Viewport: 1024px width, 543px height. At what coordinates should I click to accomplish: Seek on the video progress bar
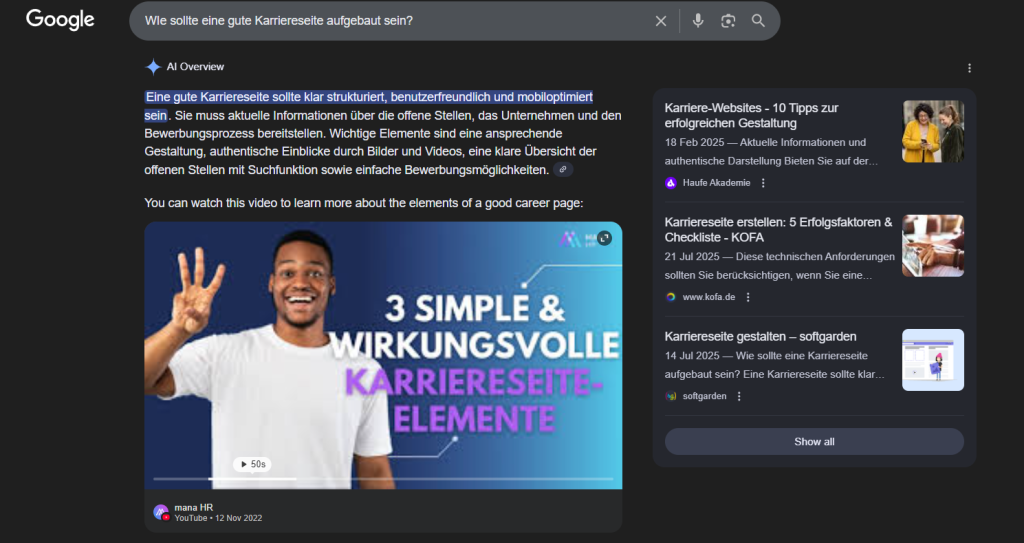[x=383, y=479]
